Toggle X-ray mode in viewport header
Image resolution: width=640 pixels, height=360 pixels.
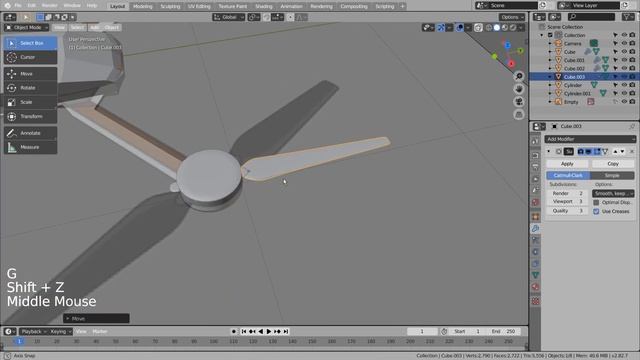click(x=478, y=28)
